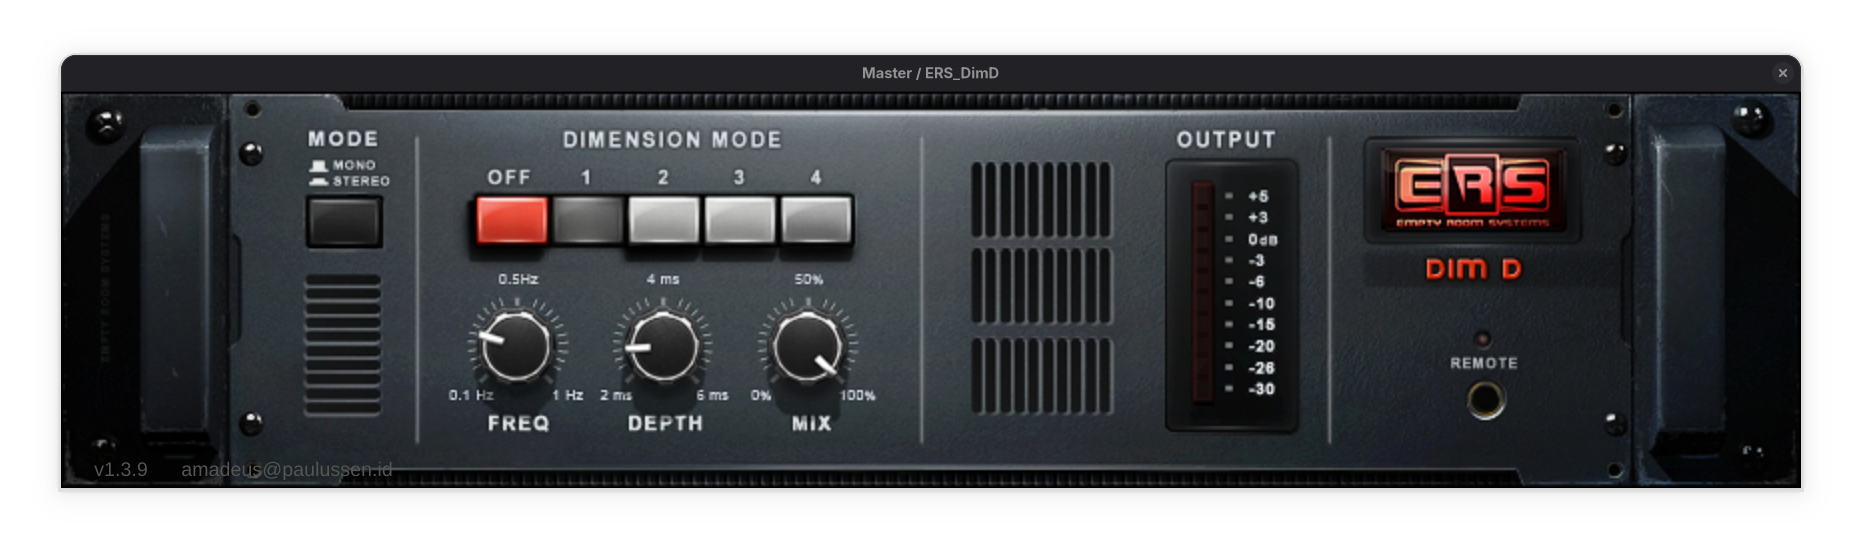1862x555 pixels.
Task: Click the v1.3.9 version label
Action: [120, 470]
